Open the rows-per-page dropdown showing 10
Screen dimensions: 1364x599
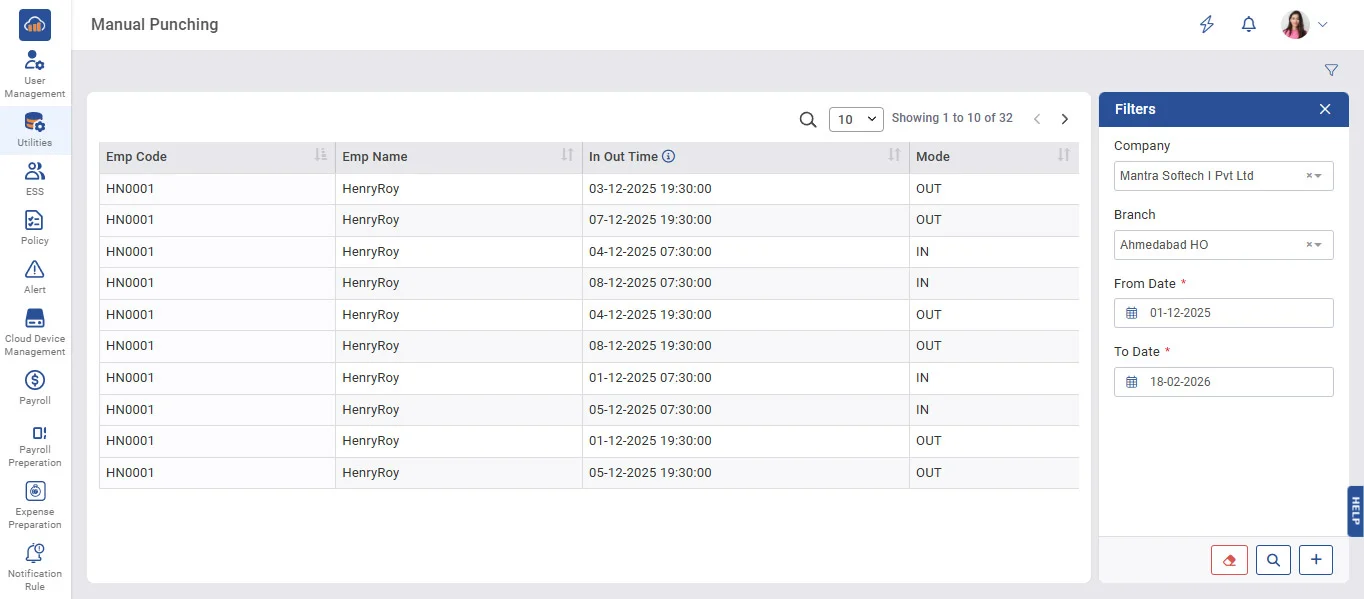(x=856, y=119)
